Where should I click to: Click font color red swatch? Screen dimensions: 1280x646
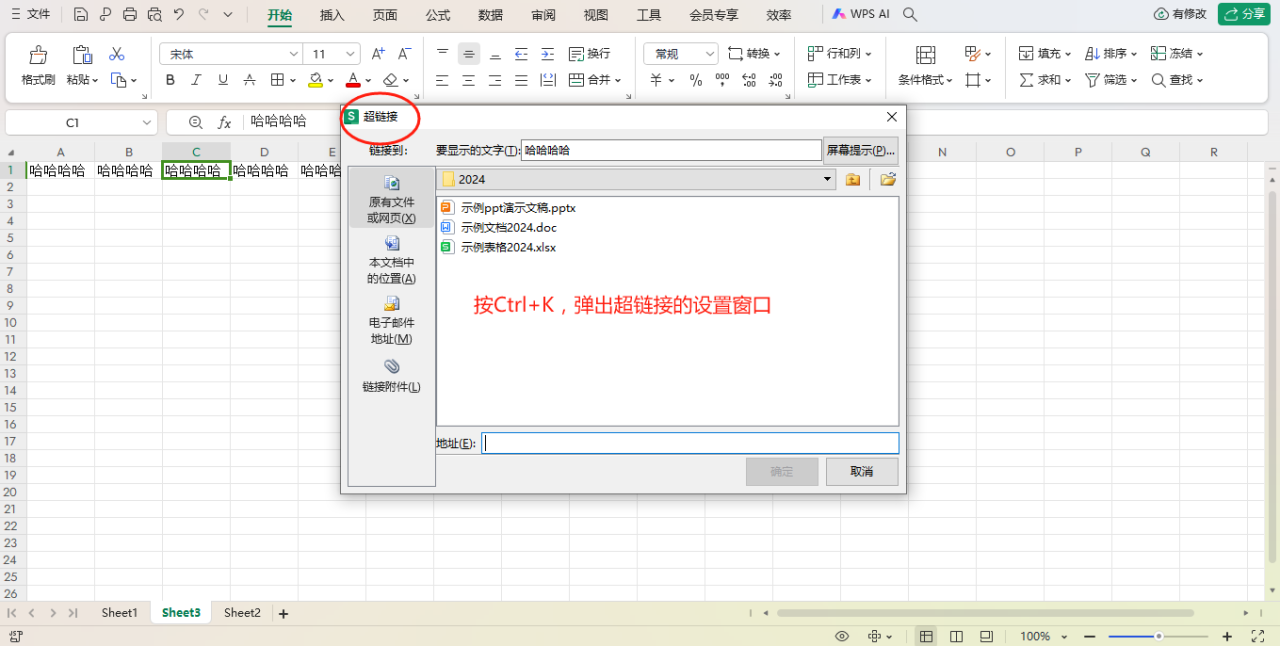(x=353, y=80)
